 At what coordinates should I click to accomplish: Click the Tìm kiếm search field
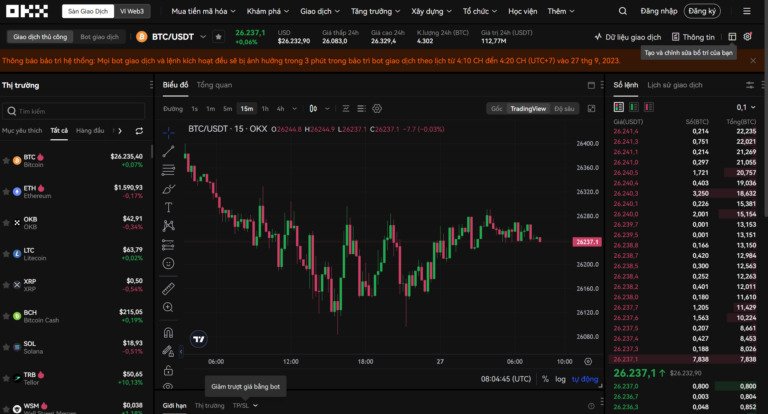75,111
